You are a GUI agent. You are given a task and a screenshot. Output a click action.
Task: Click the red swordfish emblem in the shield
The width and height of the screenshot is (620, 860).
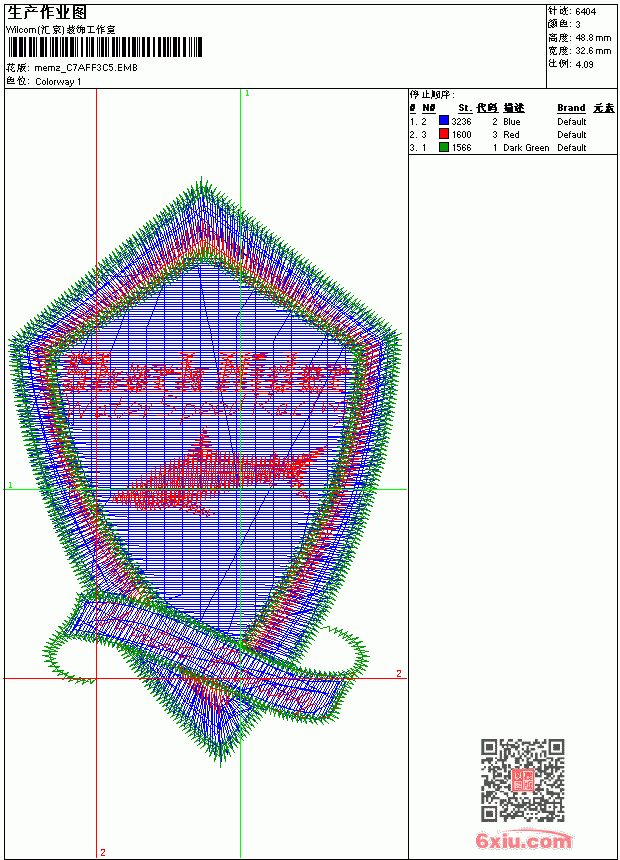click(218, 473)
